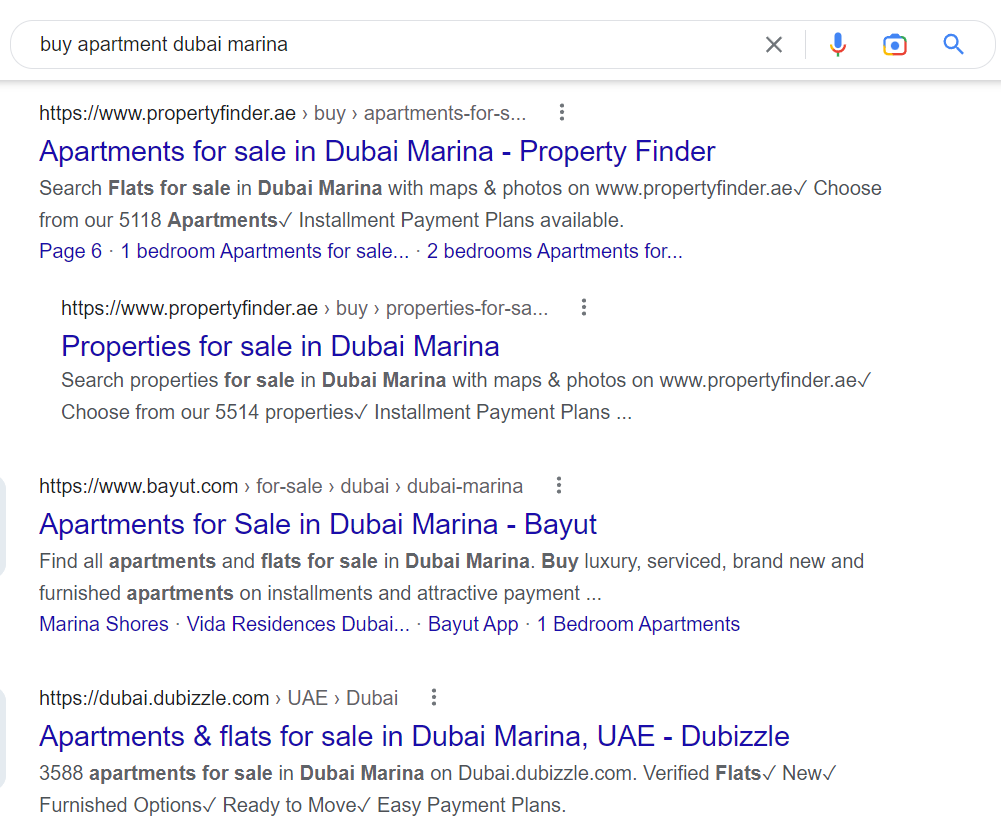Open the three-dot menu on the Bayut result
1001x823 pixels.
pos(558,485)
